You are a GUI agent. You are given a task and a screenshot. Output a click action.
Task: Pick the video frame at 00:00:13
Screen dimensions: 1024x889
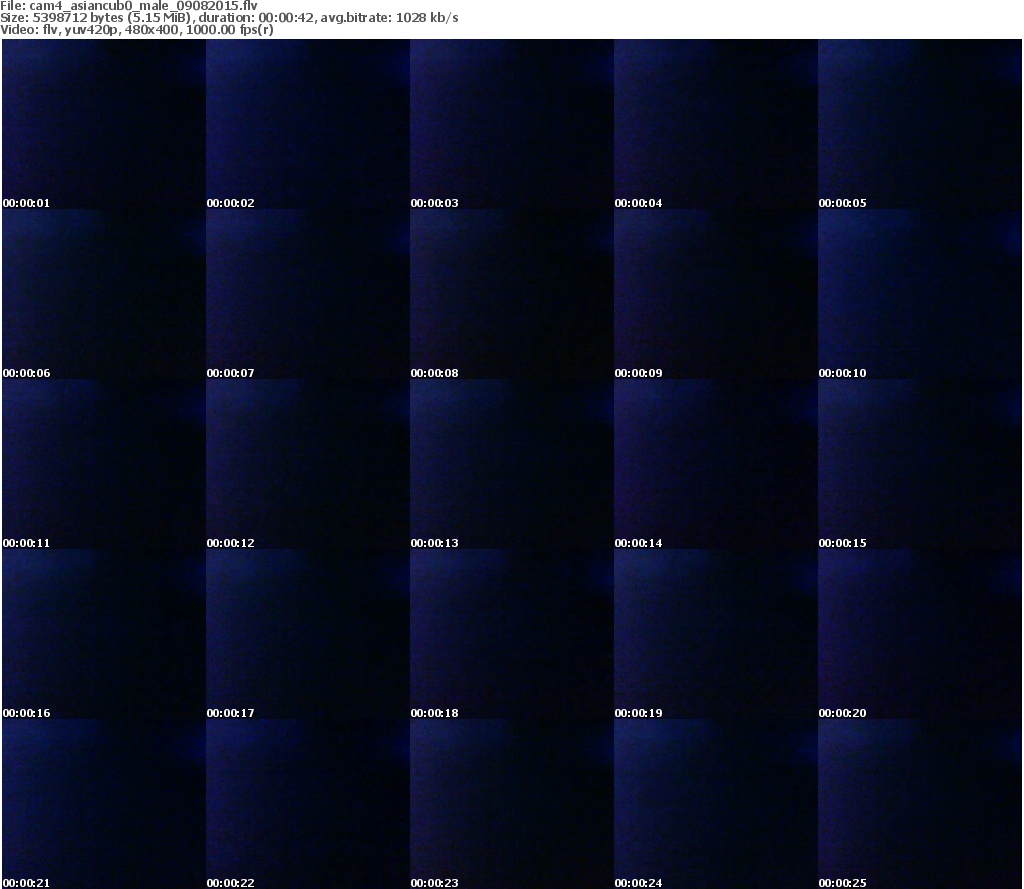(x=512, y=464)
